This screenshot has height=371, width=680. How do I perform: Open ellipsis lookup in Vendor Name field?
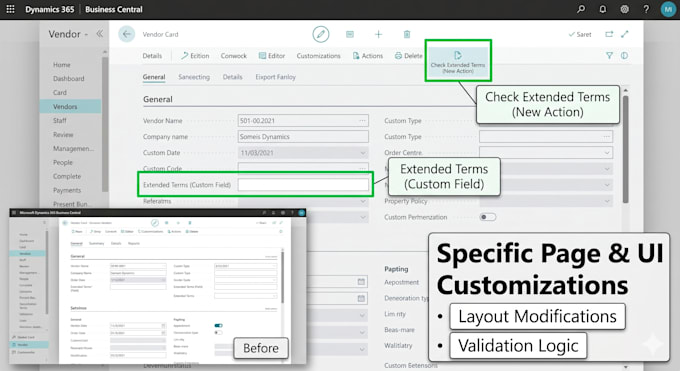(x=362, y=121)
